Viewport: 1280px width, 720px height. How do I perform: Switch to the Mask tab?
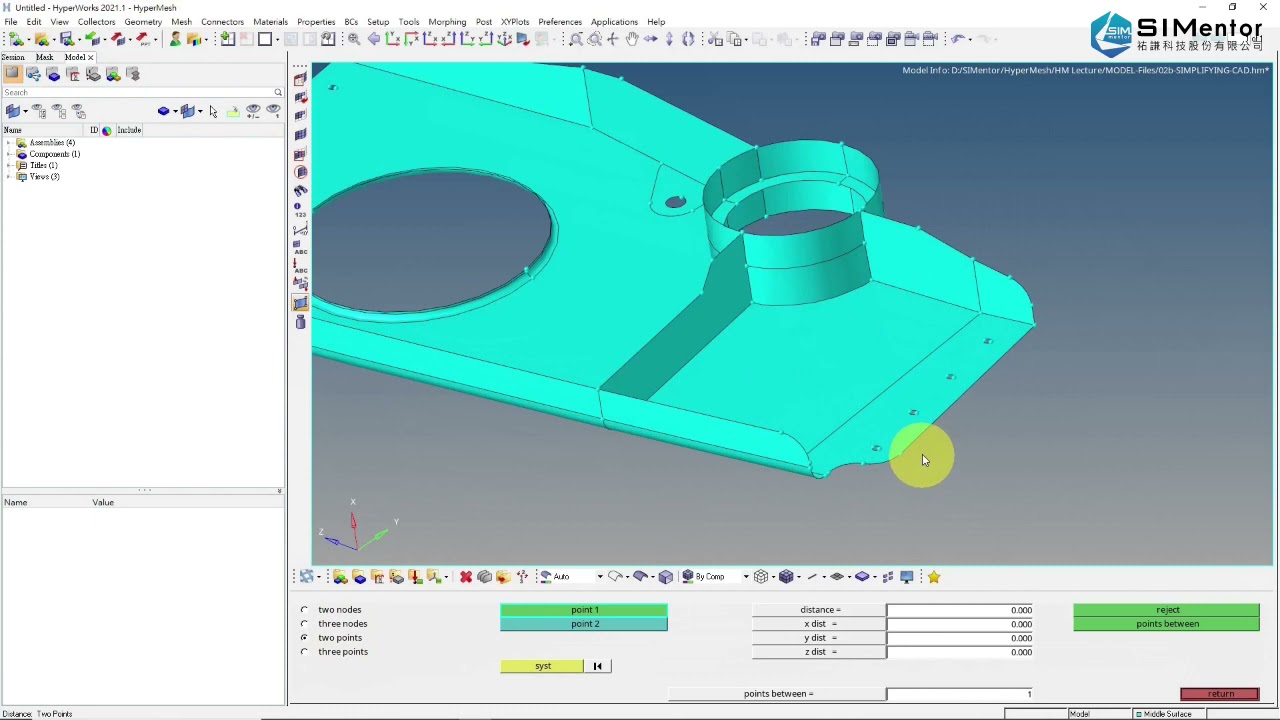[x=44, y=57]
